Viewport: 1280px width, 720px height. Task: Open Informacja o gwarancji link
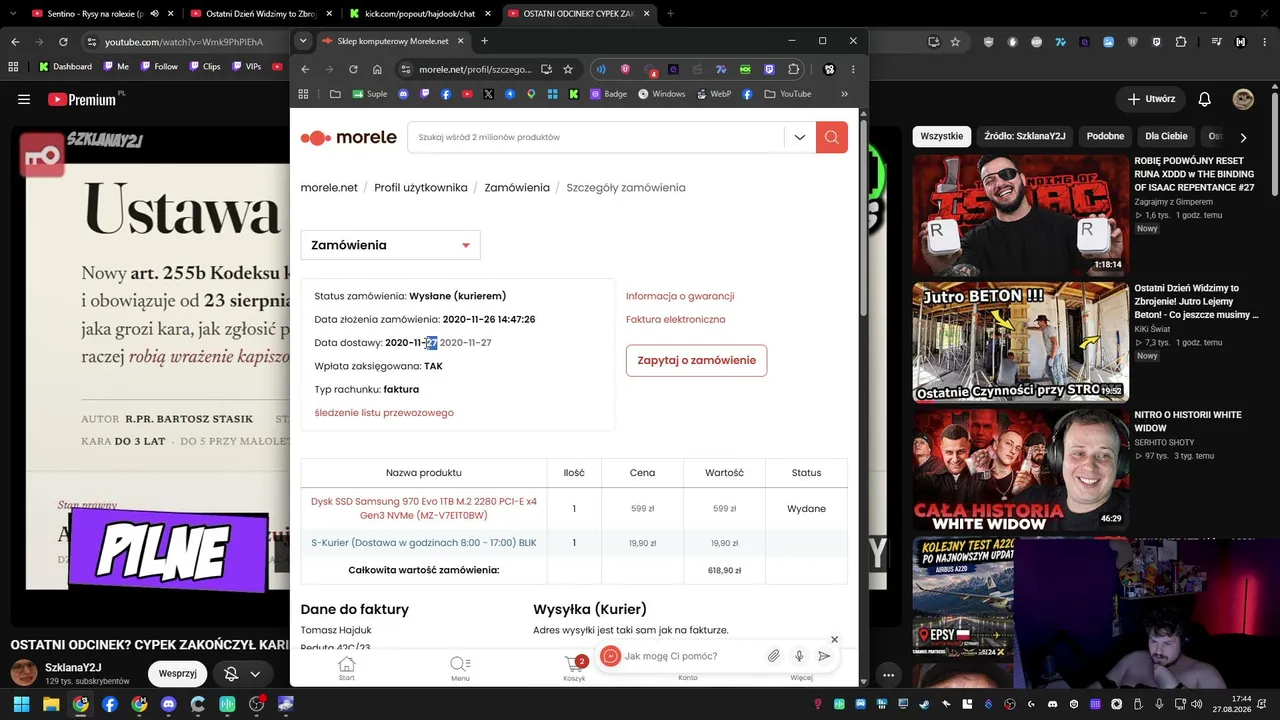[680, 296]
